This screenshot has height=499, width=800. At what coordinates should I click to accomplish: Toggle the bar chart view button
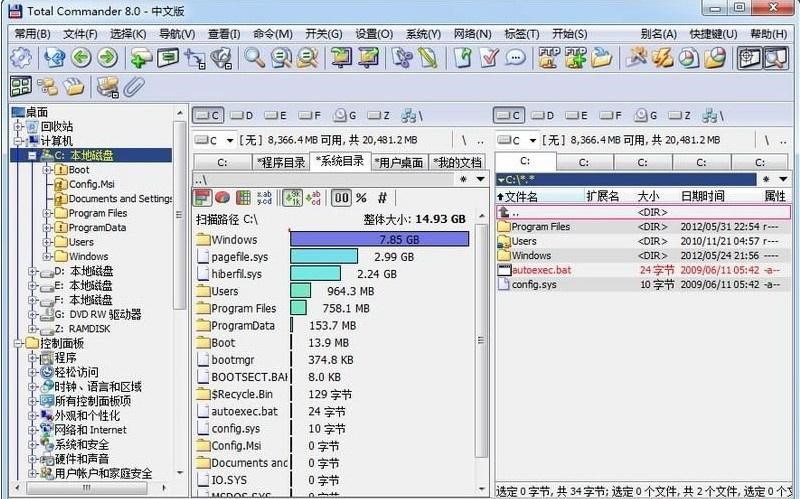[202, 197]
